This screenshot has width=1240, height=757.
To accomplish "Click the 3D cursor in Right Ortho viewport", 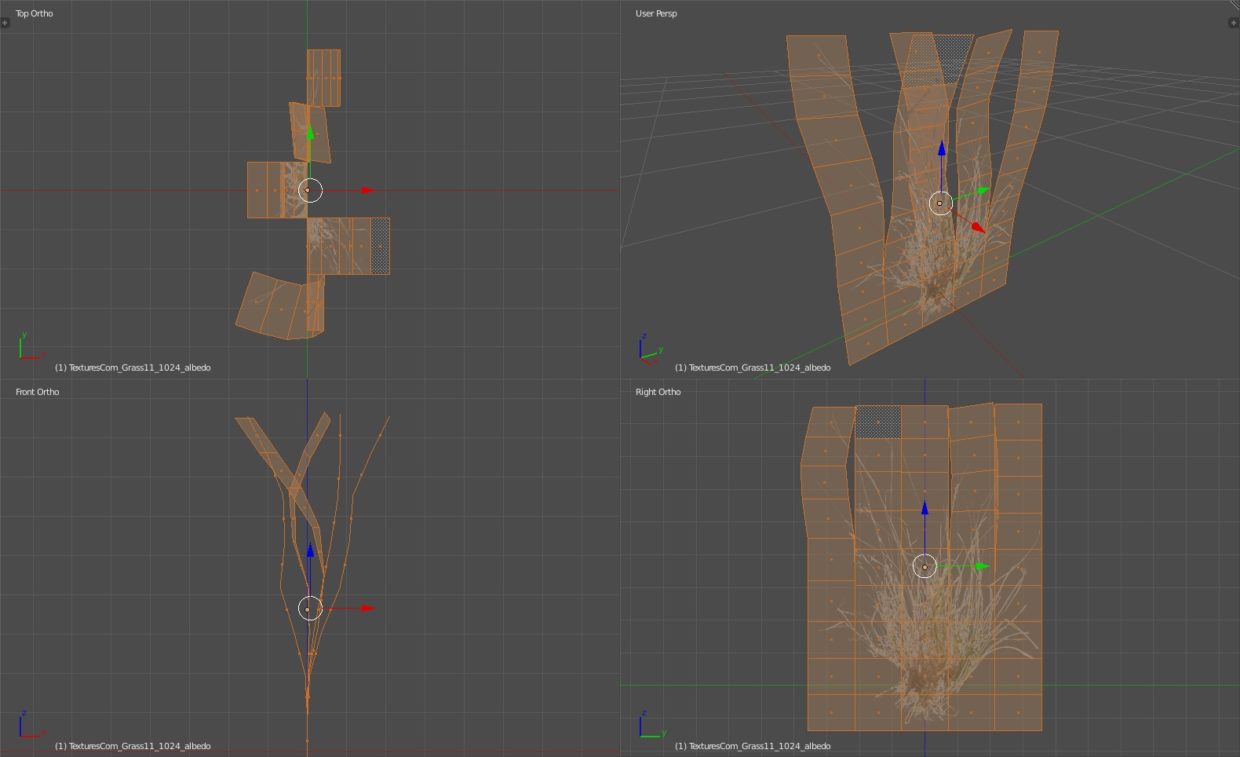I will tap(926, 566).
